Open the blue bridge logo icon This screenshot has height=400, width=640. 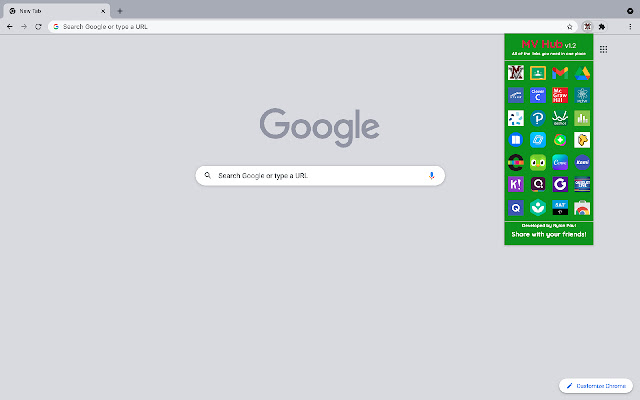516,96
